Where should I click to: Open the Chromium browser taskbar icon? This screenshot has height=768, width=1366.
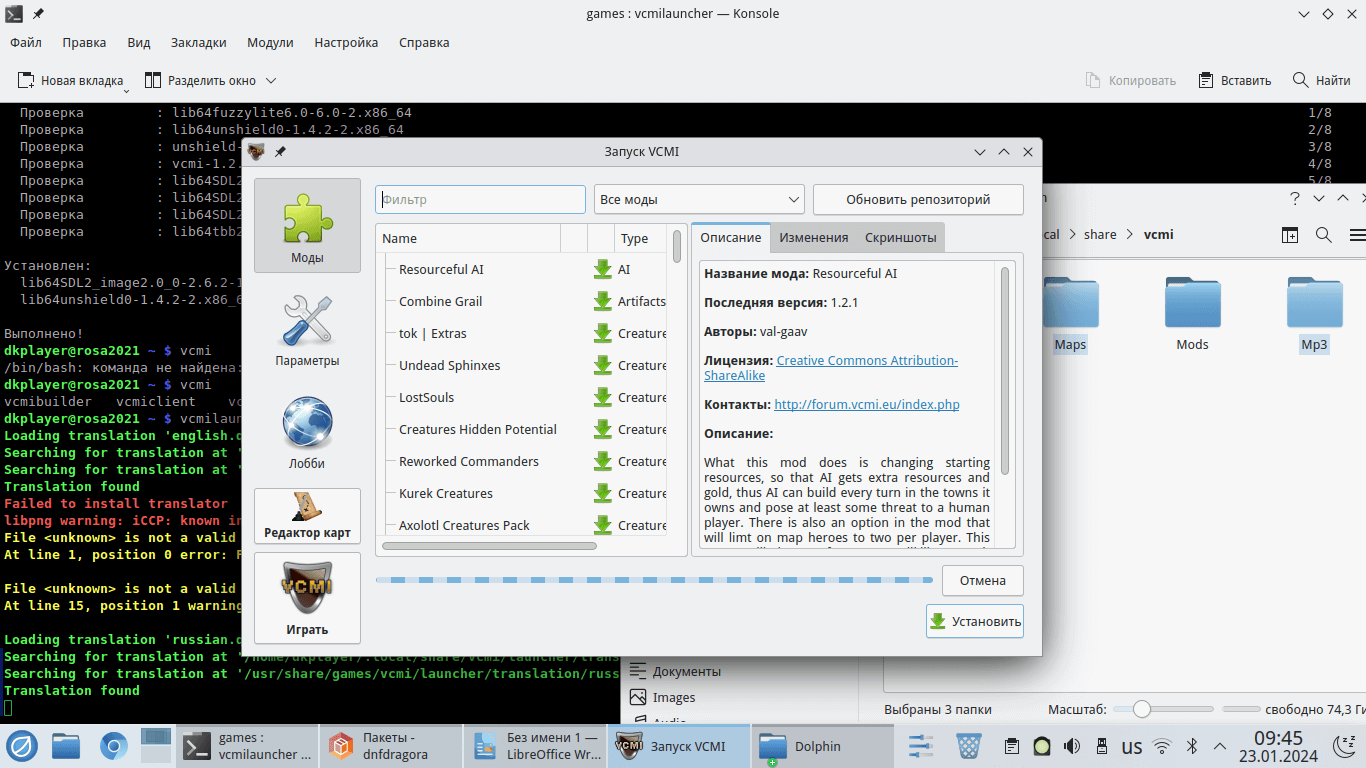tap(113, 746)
